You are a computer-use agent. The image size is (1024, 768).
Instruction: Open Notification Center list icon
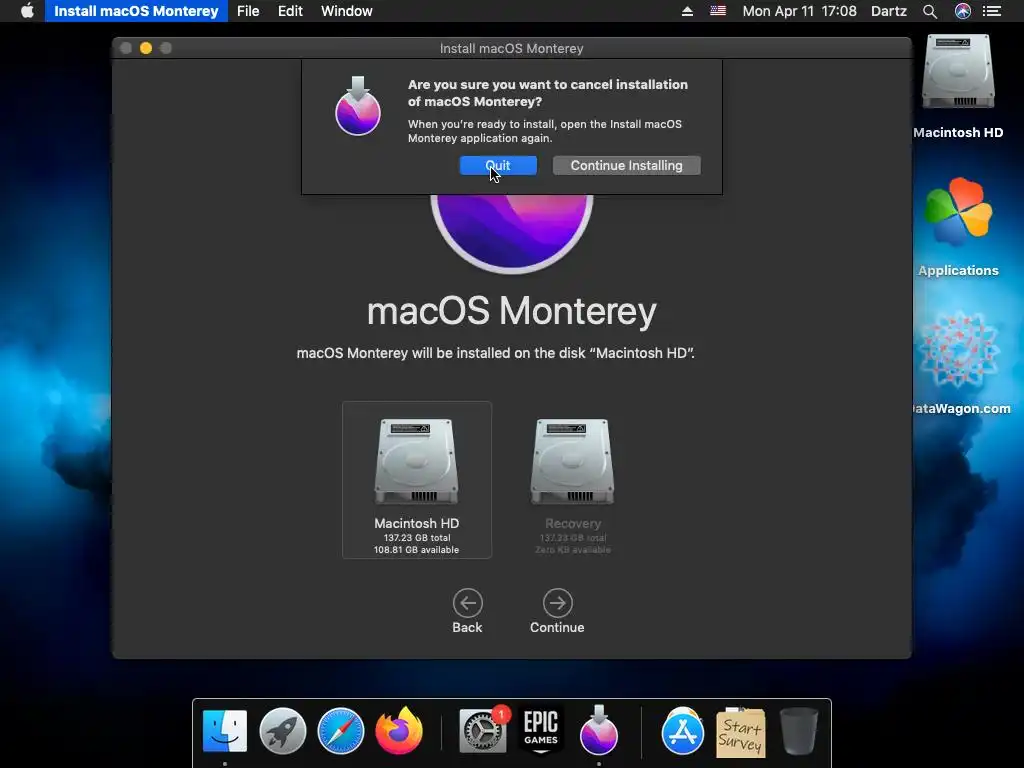tap(992, 11)
